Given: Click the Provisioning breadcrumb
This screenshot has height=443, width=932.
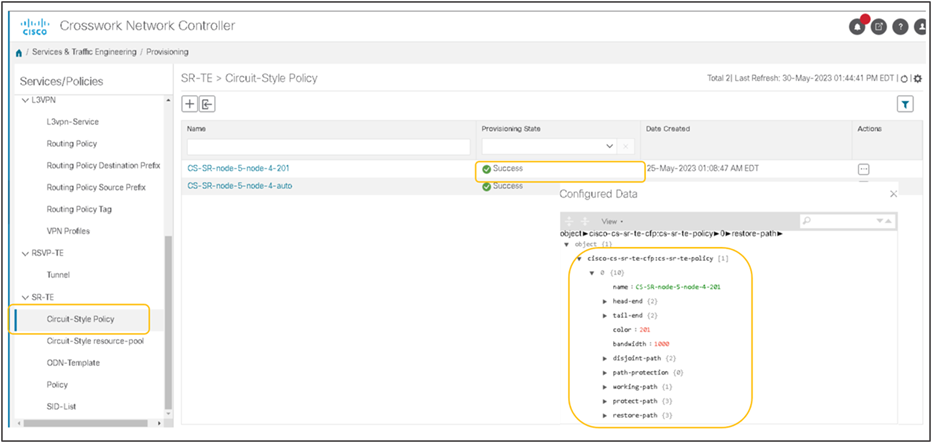Looking at the screenshot, I should 167,52.
